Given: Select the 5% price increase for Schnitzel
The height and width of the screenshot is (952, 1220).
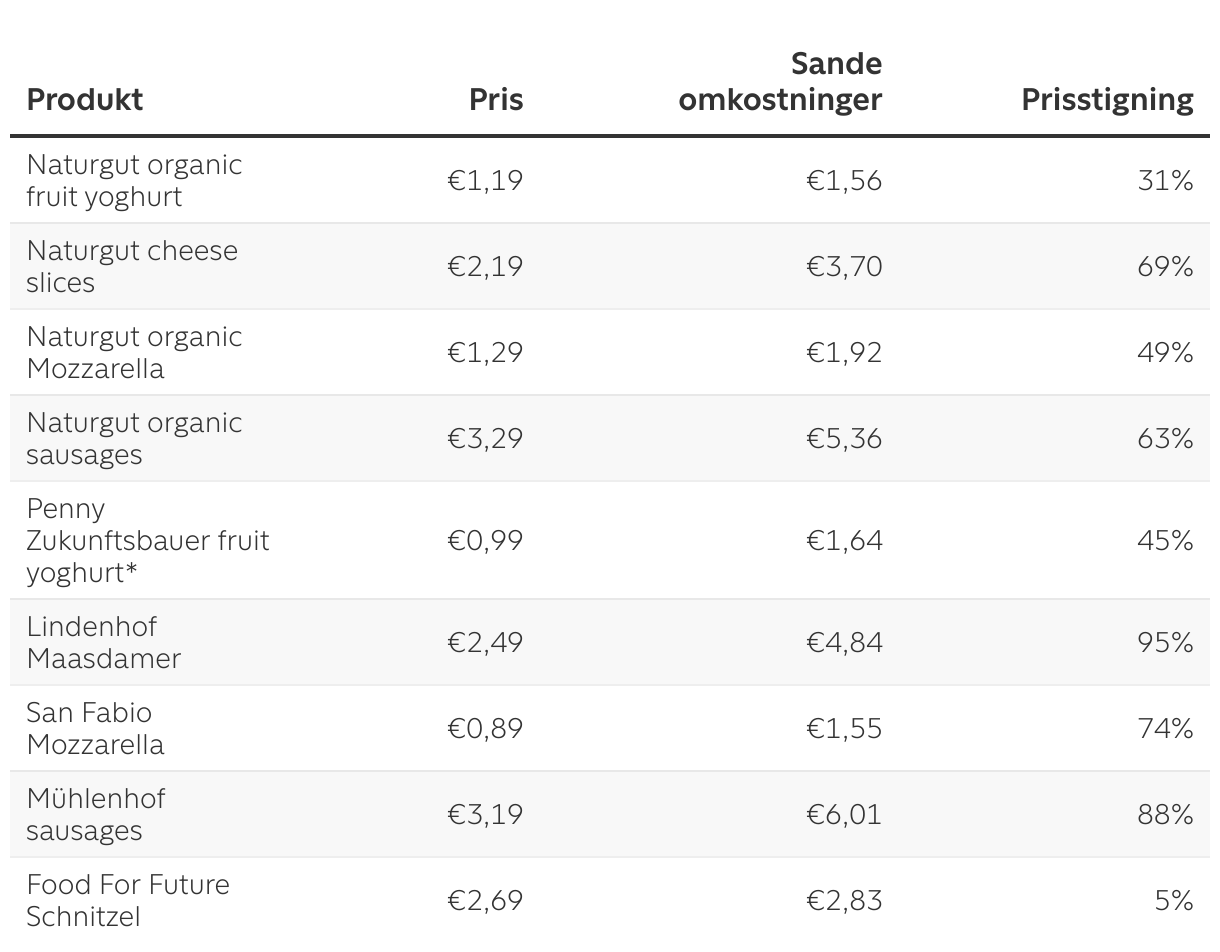Looking at the screenshot, I should point(1174,900).
